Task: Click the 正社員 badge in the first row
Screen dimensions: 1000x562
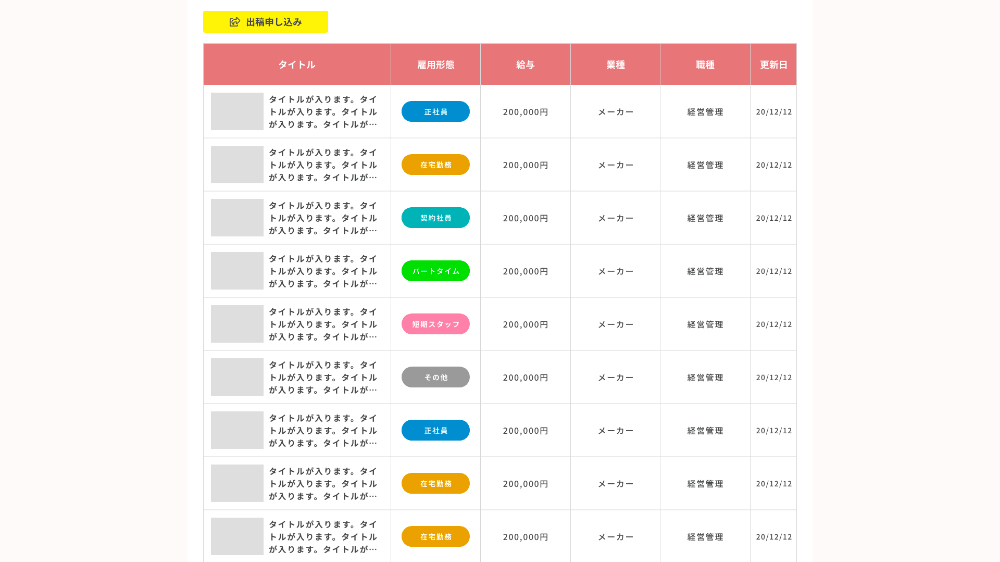Action: [x=435, y=112]
